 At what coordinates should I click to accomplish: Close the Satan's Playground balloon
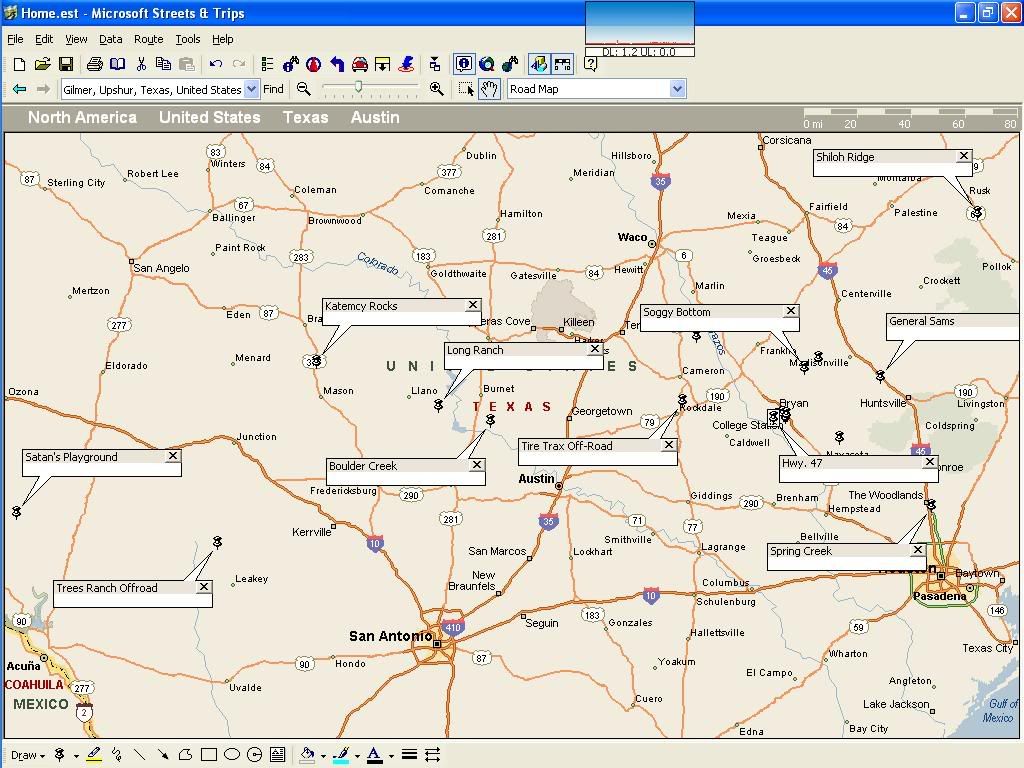coord(172,456)
